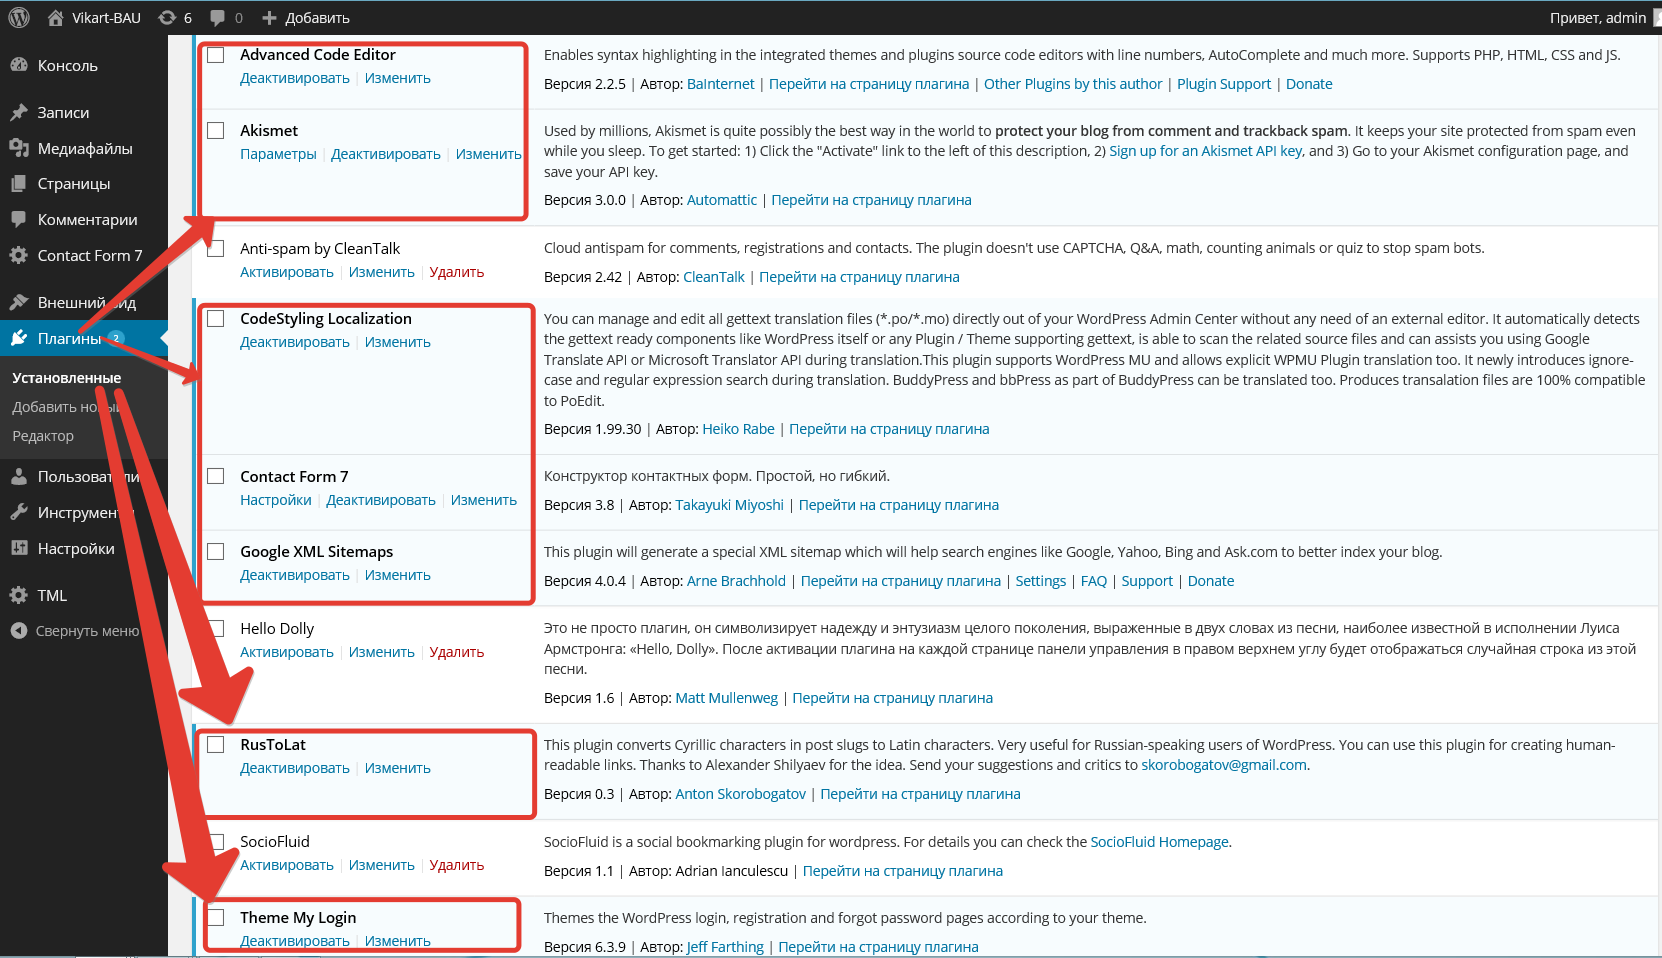Select Установленные submenu item
1662x958 pixels.
coord(66,378)
